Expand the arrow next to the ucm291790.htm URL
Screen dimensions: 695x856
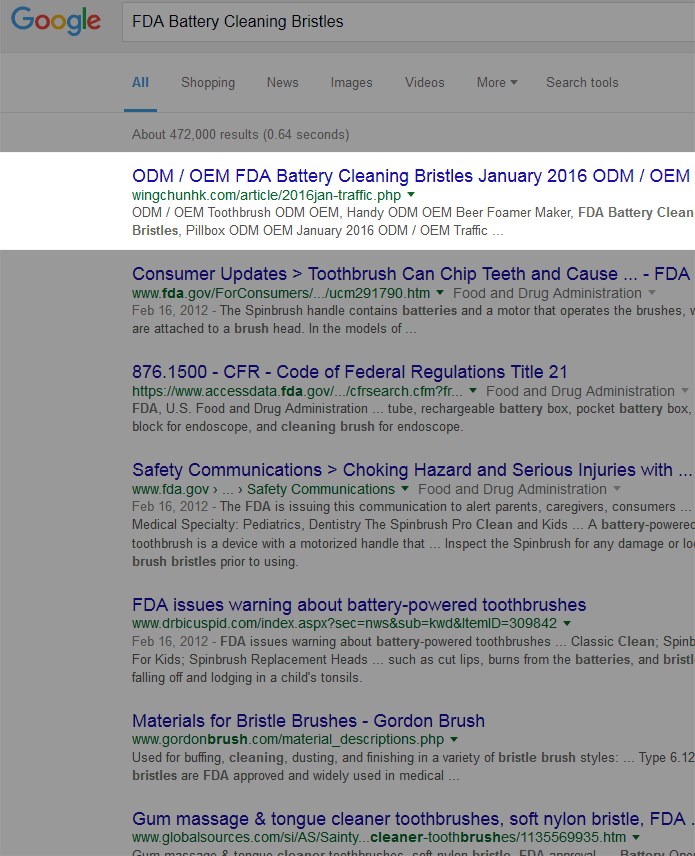440,293
